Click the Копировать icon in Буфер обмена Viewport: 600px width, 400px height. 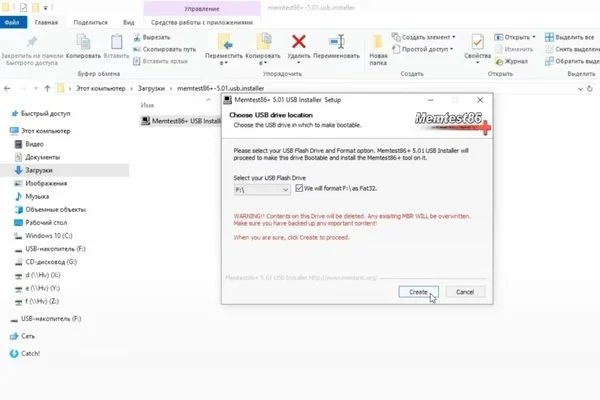83,47
